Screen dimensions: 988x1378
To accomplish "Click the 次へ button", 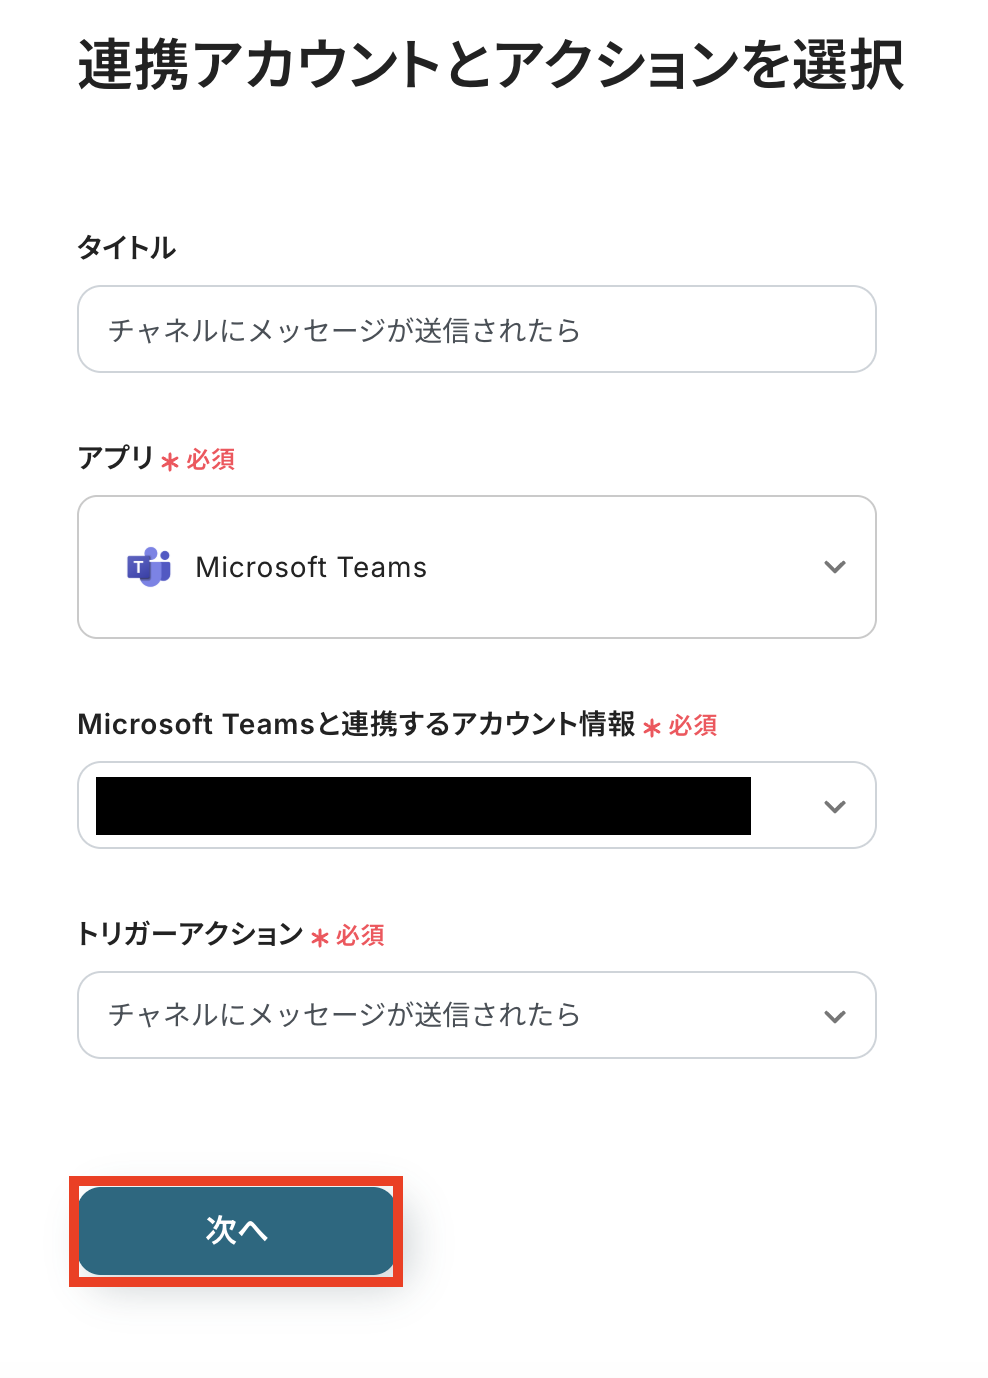I will pyautogui.click(x=236, y=1230).
